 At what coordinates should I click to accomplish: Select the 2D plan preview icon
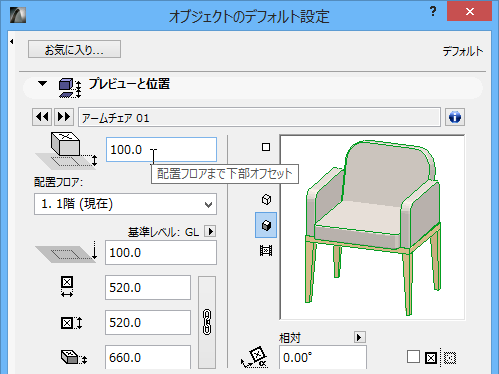pos(266,147)
